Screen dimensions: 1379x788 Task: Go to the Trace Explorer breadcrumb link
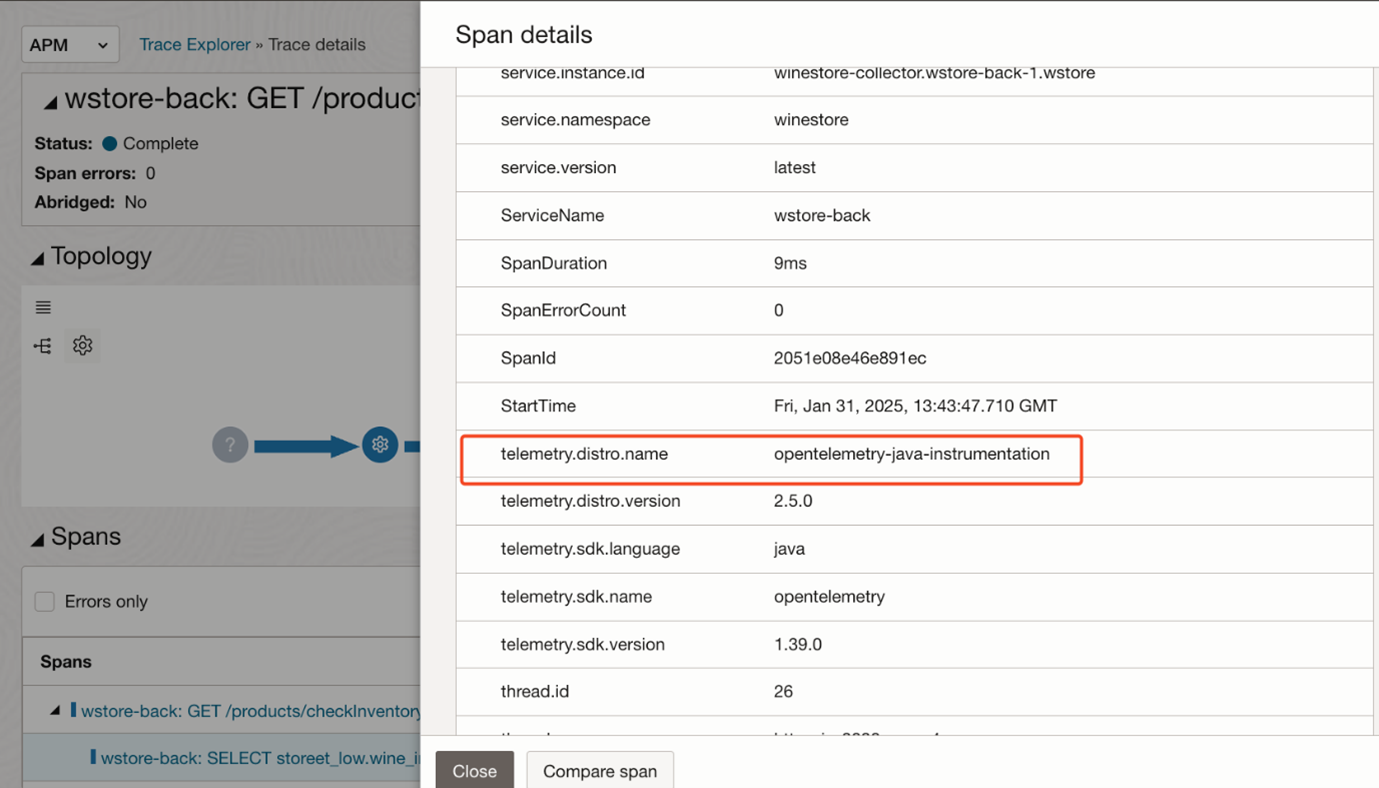click(x=195, y=45)
